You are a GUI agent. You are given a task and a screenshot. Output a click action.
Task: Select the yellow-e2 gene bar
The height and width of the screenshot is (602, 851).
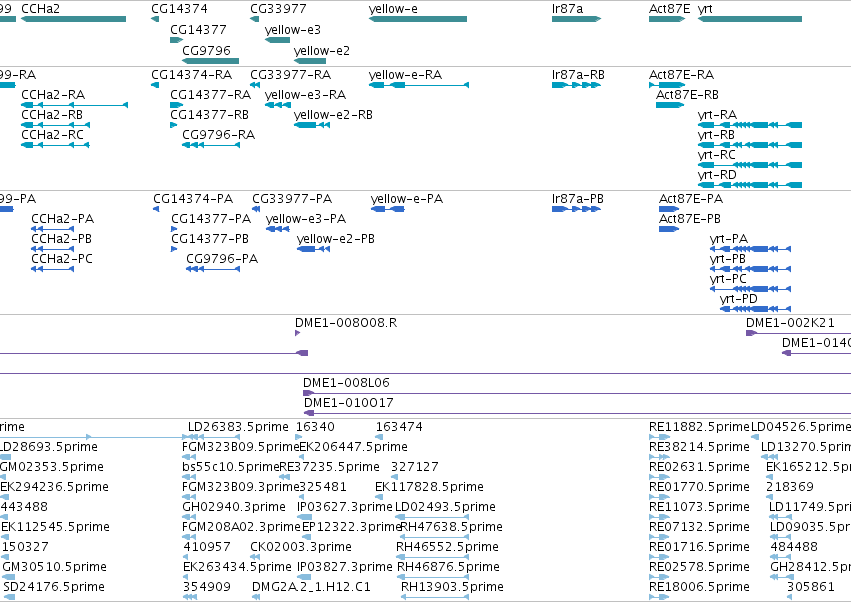310,61
